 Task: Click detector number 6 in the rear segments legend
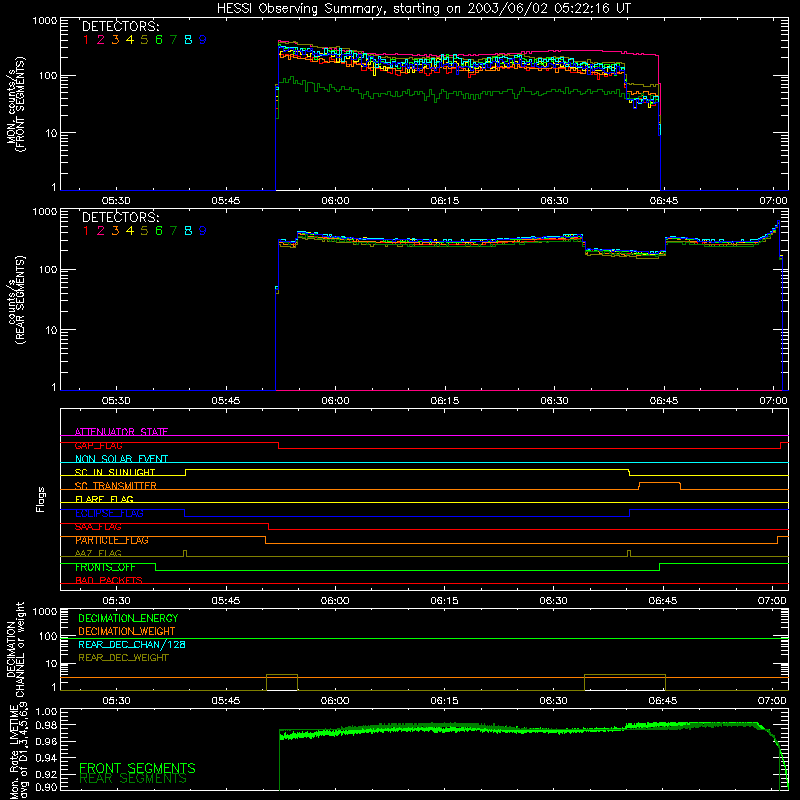pos(159,231)
